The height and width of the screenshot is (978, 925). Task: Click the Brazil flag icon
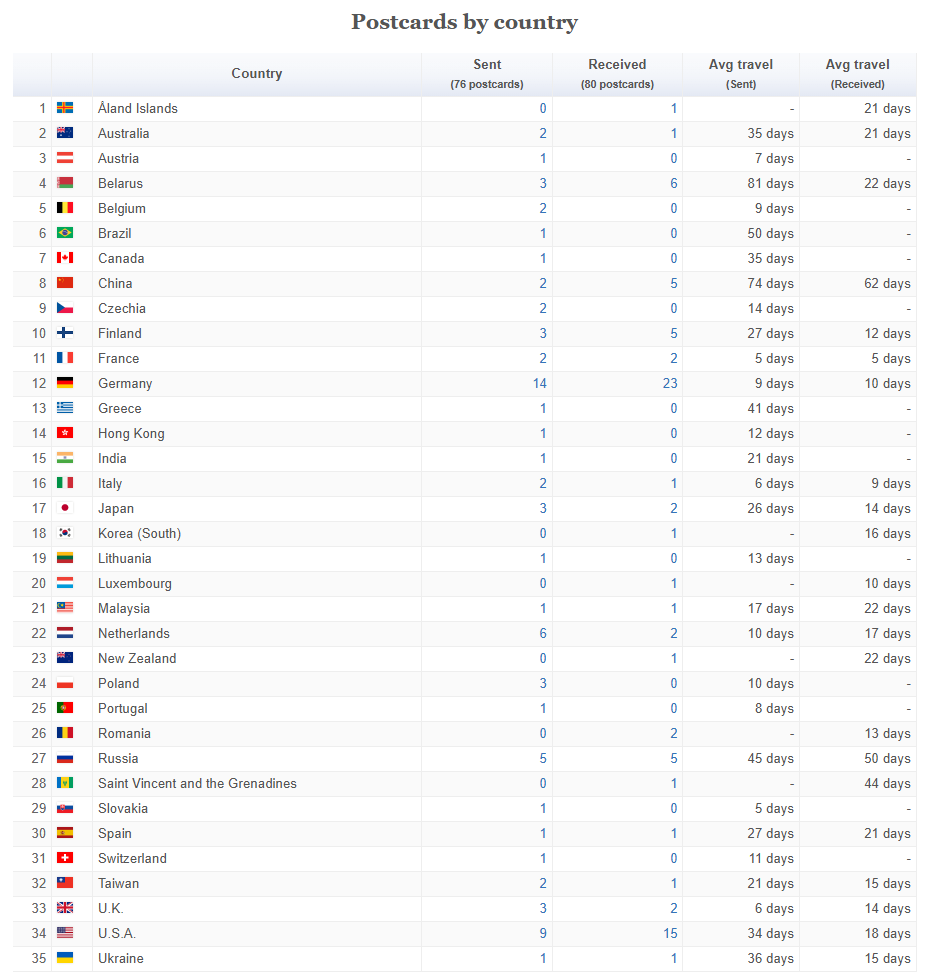point(65,233)
